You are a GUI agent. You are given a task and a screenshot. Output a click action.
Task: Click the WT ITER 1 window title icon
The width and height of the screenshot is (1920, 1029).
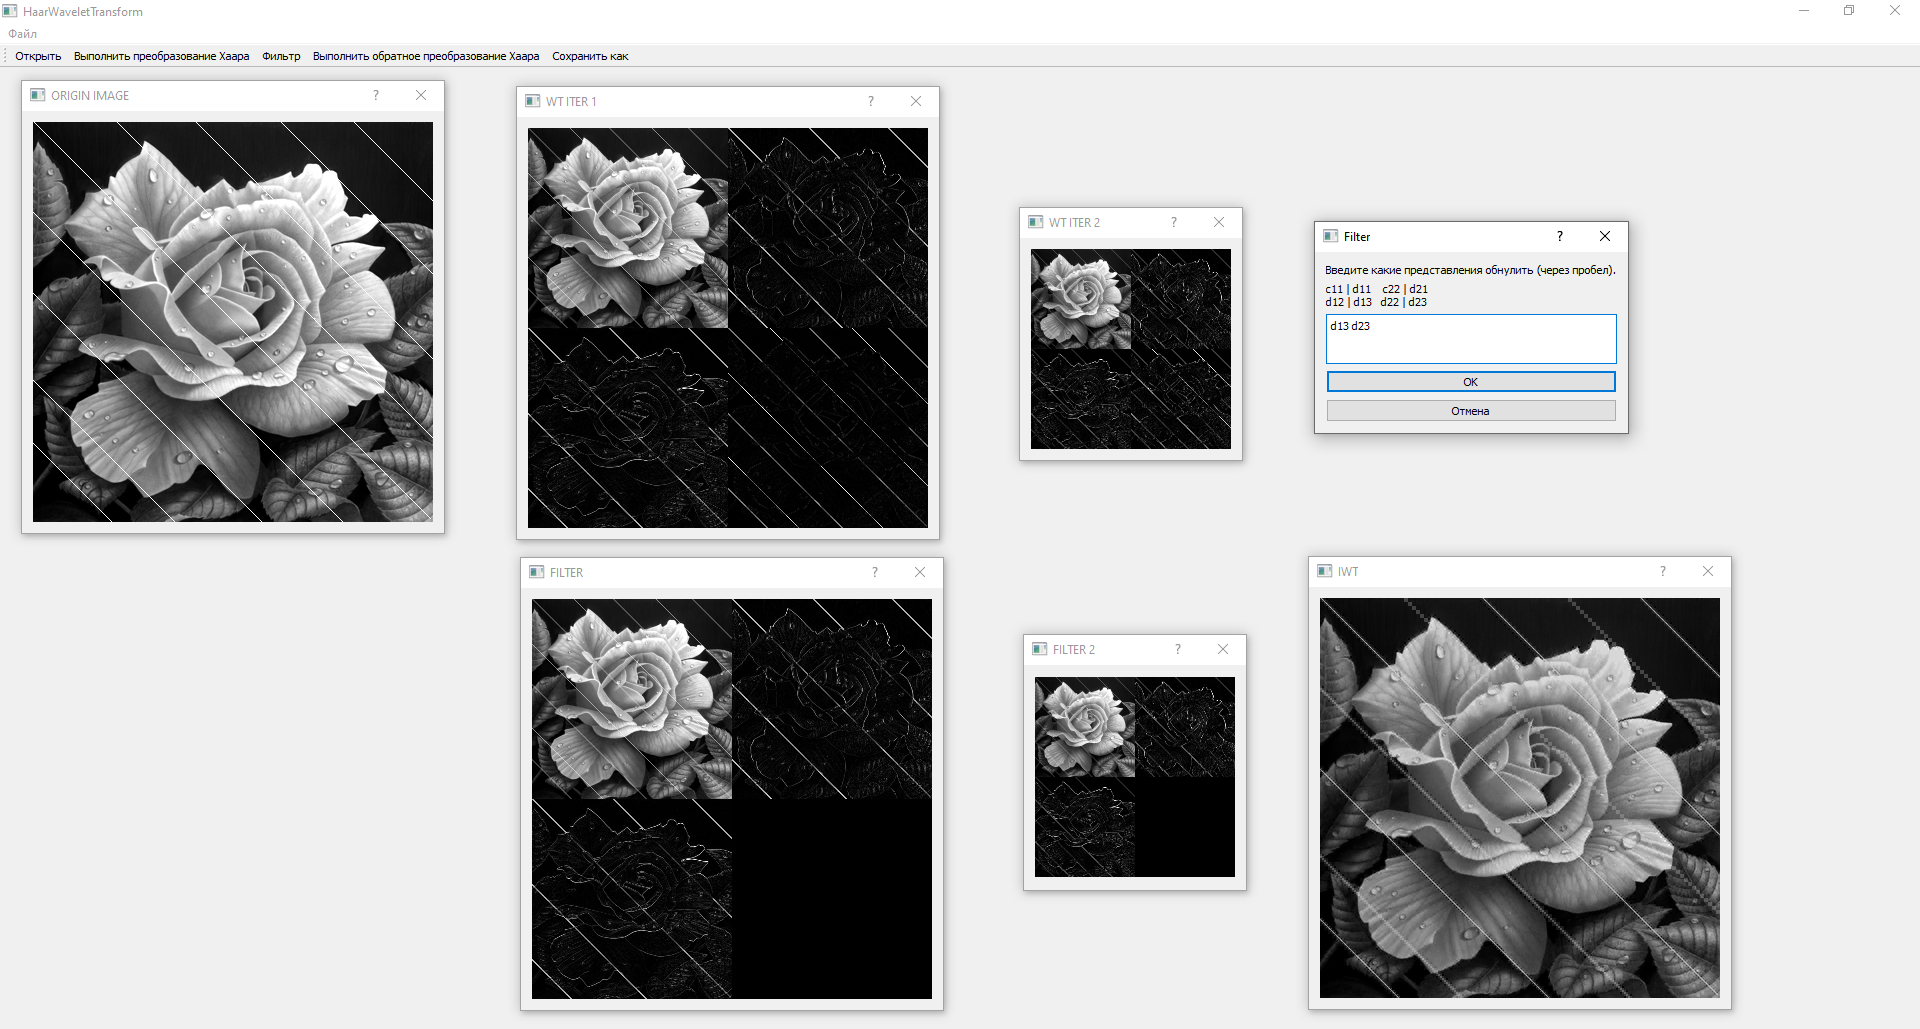pyautogui.click(x=533, y=101)
